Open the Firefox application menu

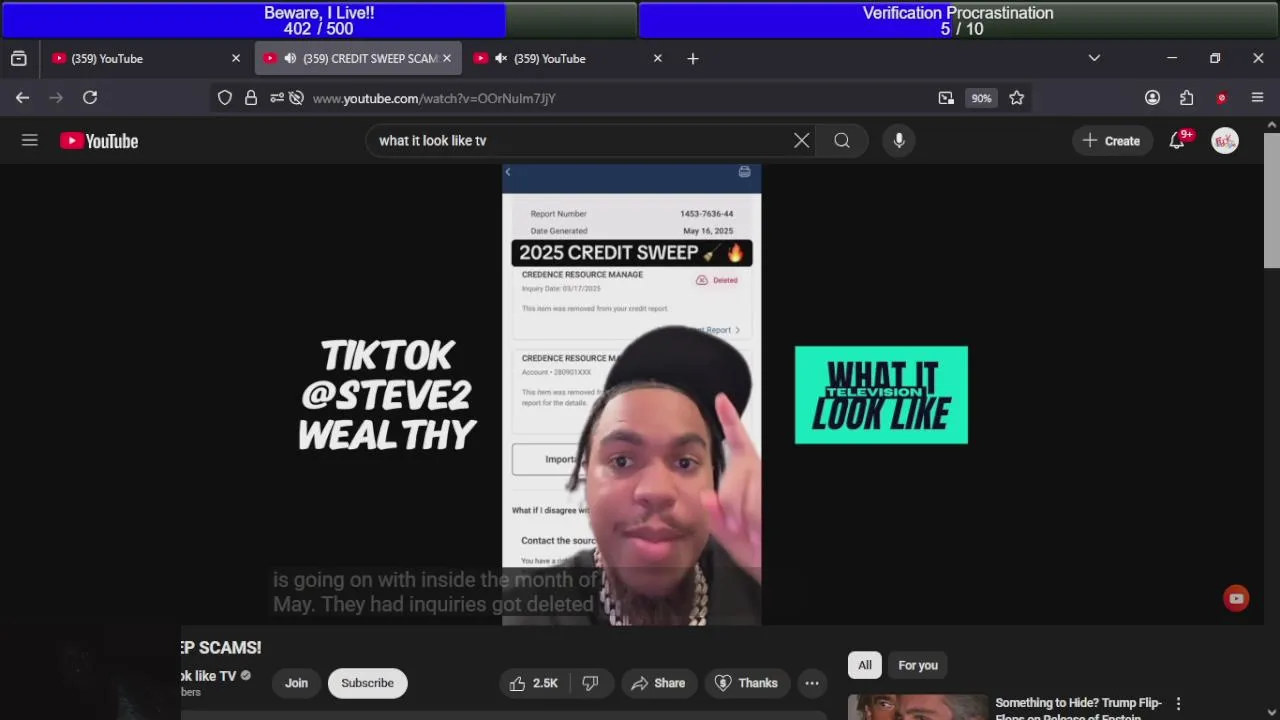click(x=1257, y=98)
